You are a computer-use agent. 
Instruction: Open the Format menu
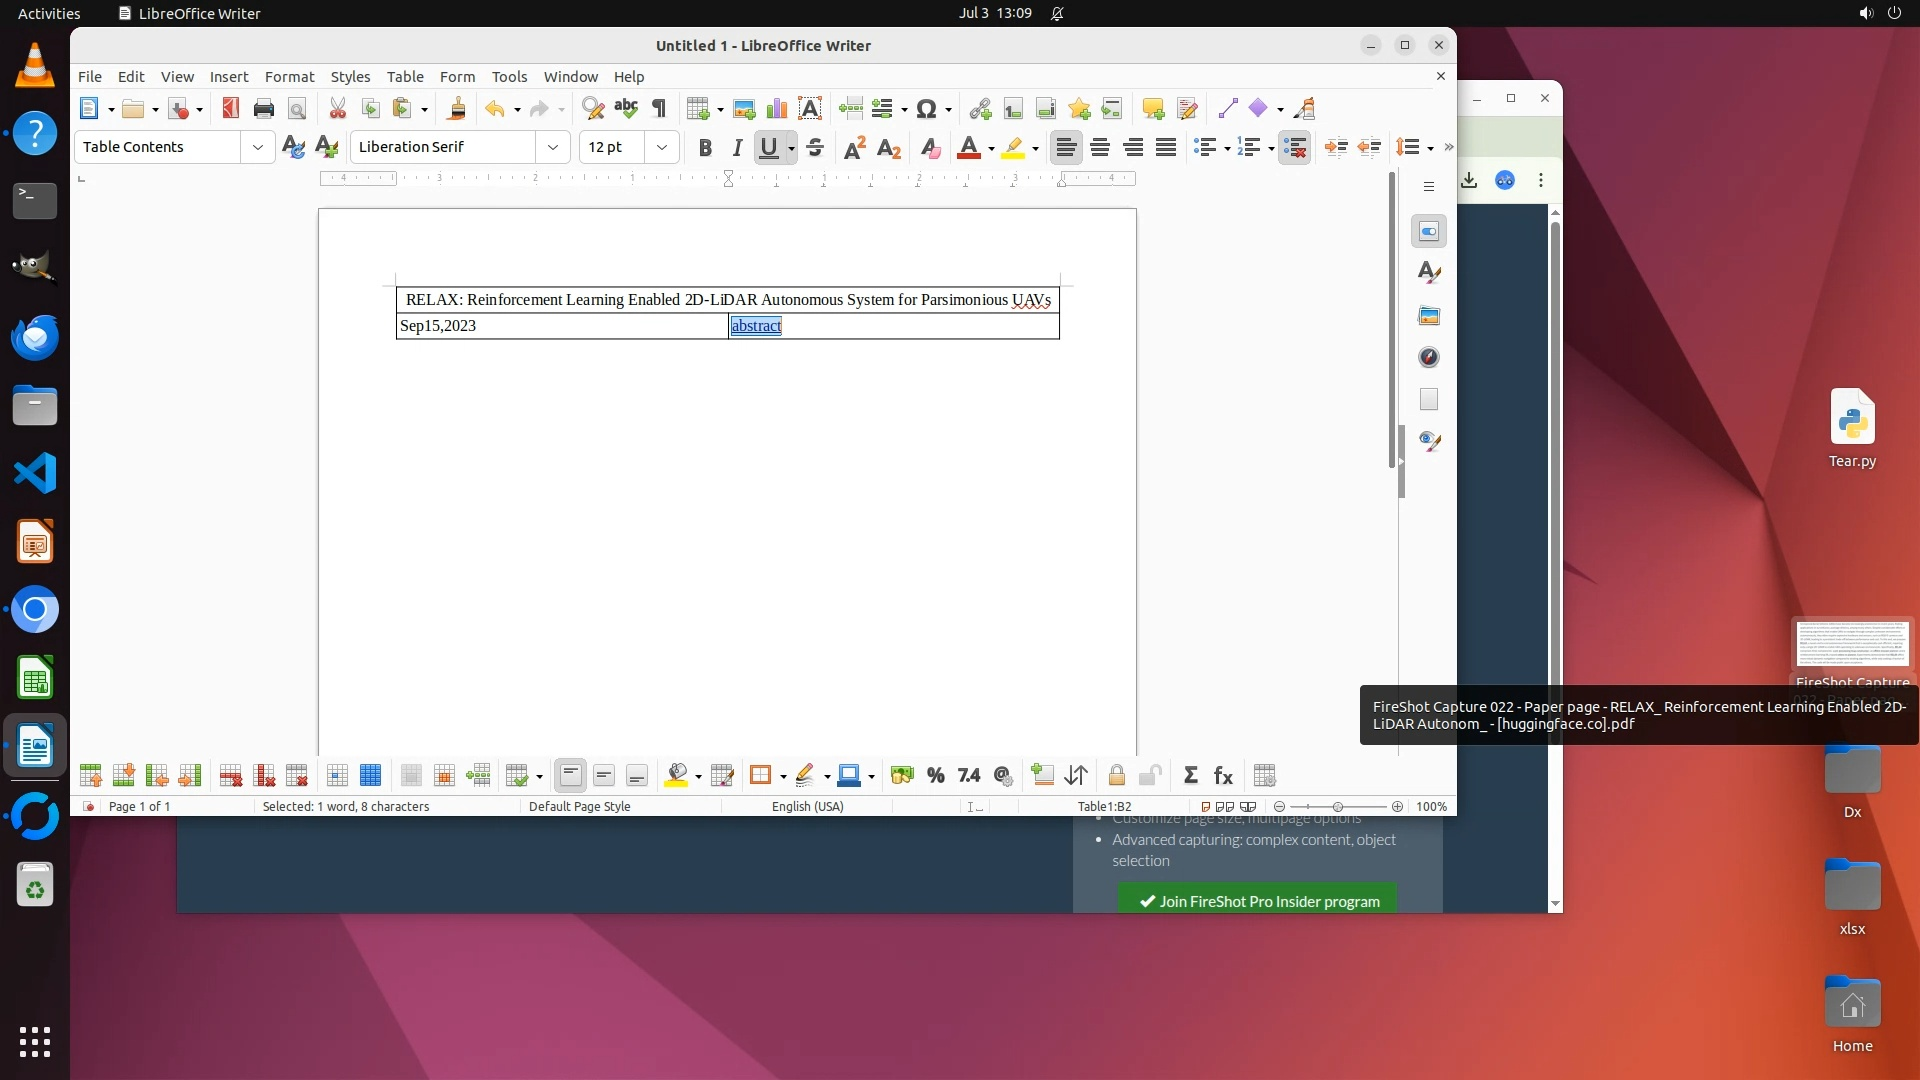[x=289, y=76]
